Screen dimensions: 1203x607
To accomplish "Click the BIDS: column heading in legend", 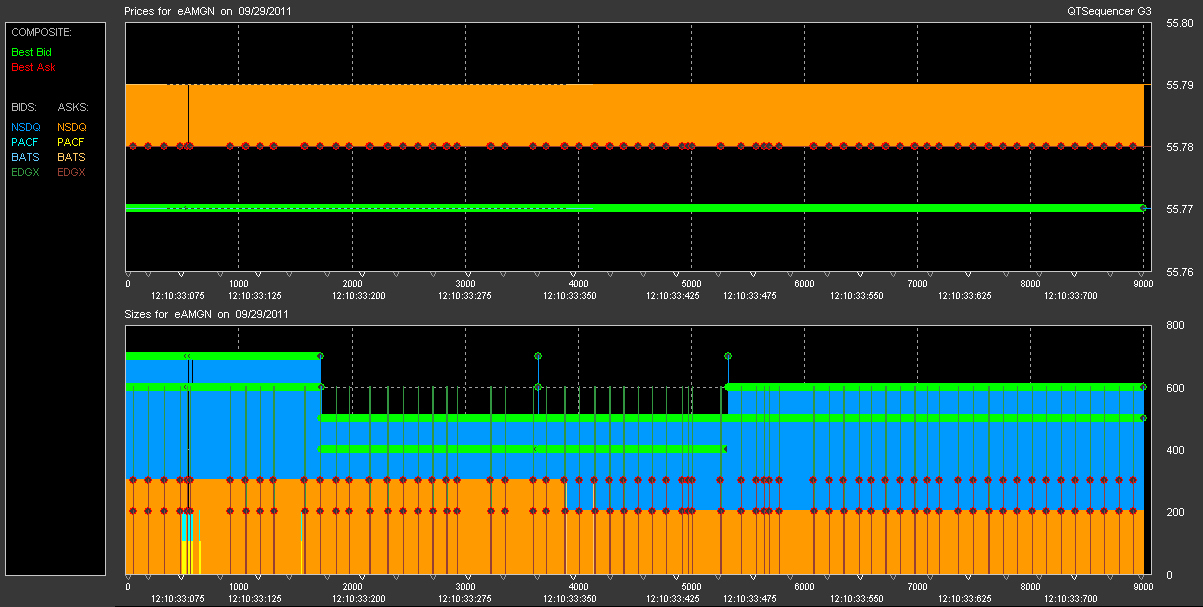I will tap(24, 106).
